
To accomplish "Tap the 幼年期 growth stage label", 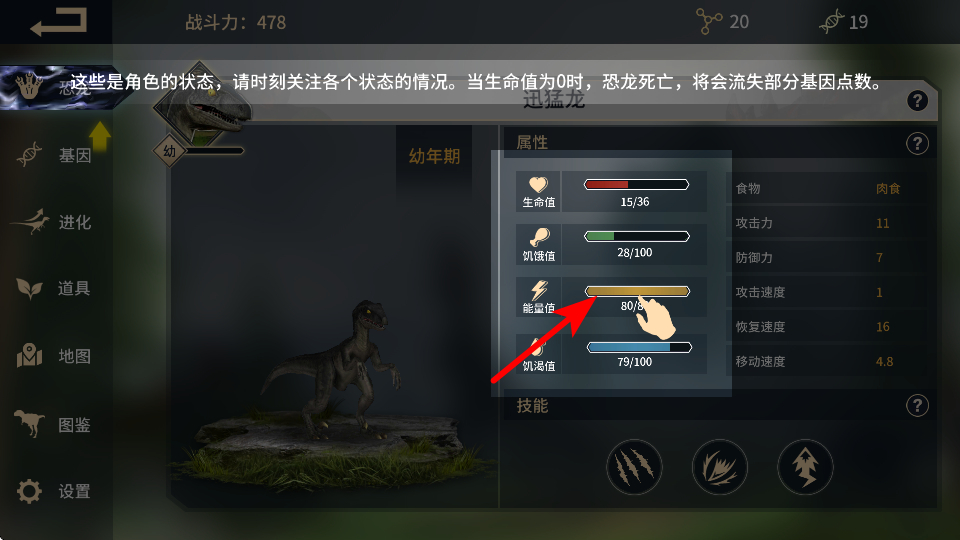I will coord(434,156).
